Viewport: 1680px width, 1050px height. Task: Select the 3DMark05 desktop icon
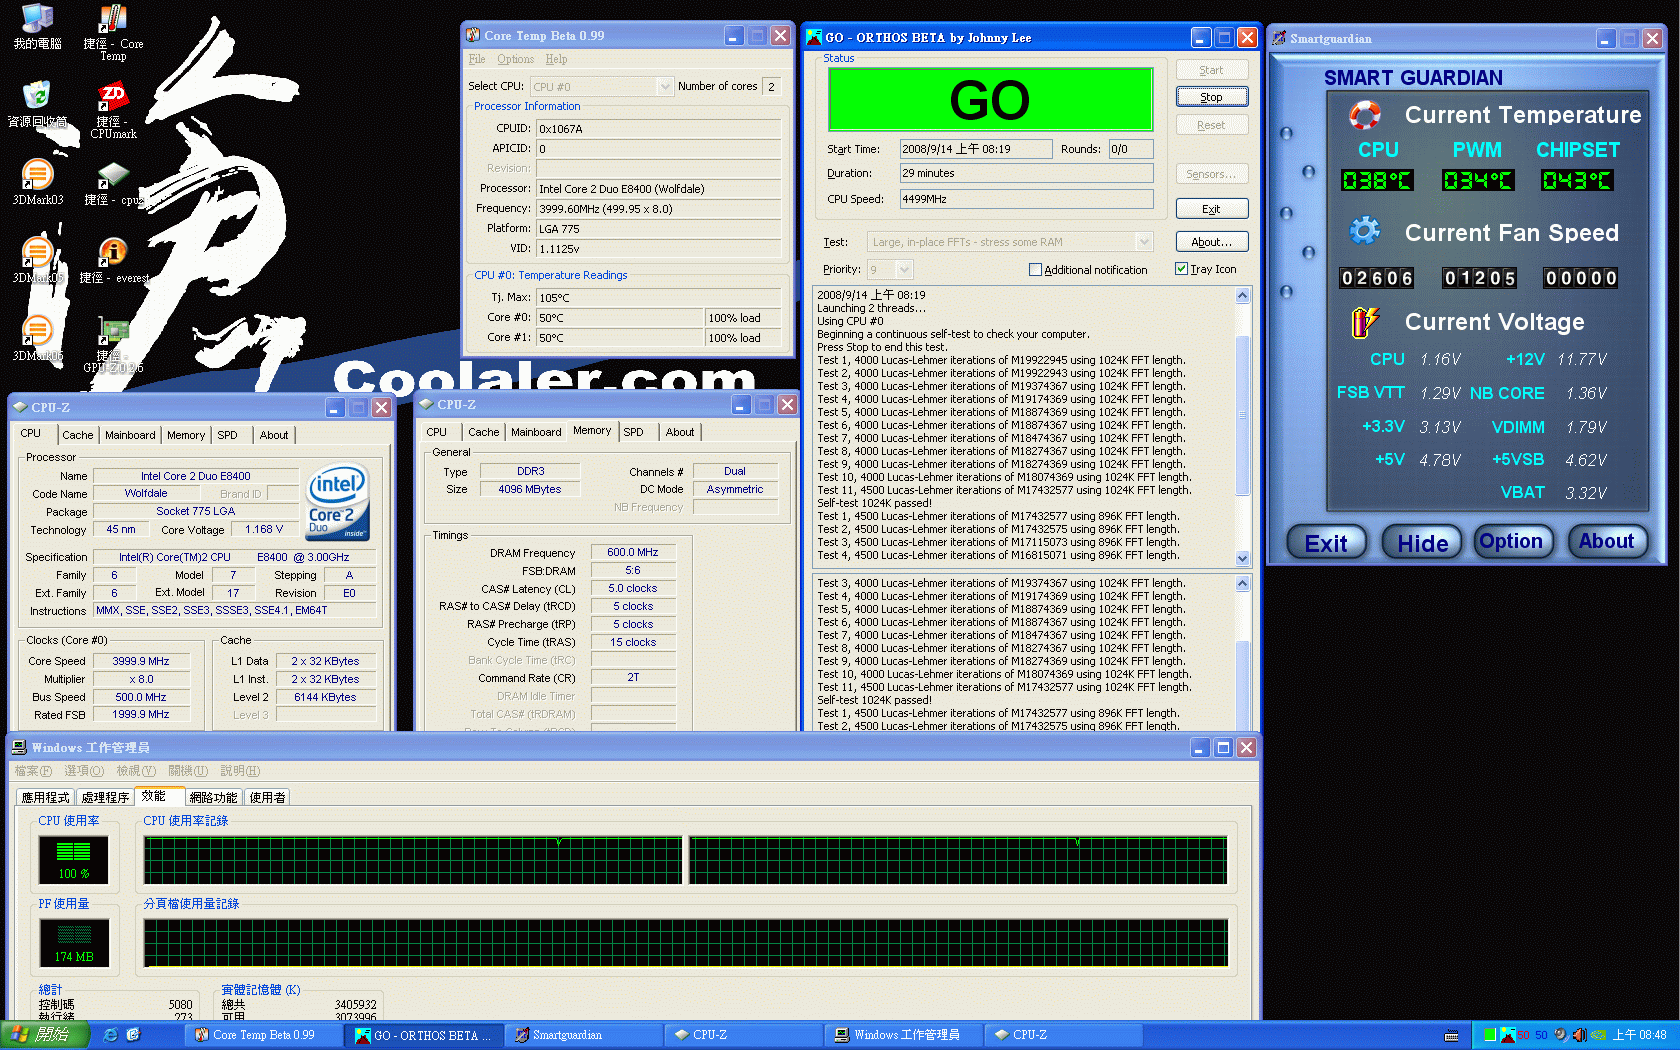(37, 261)
